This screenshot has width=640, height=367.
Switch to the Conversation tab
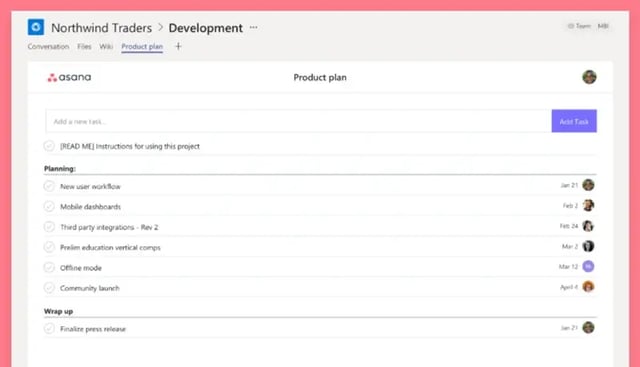48,47
